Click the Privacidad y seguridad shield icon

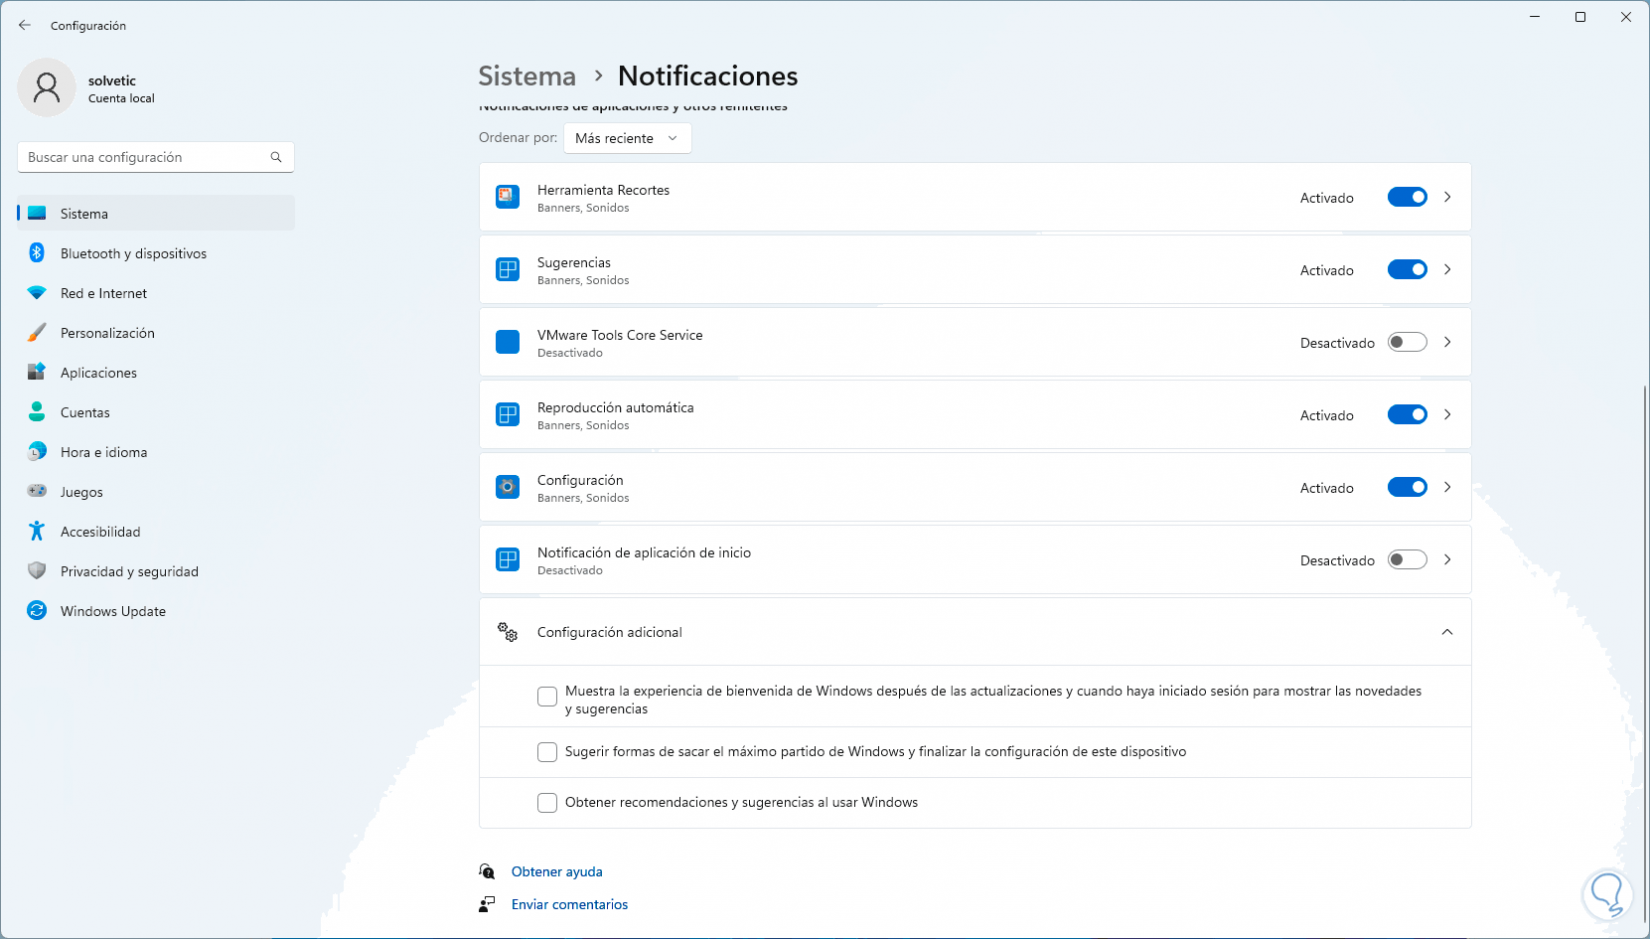[x=37, y=571]
